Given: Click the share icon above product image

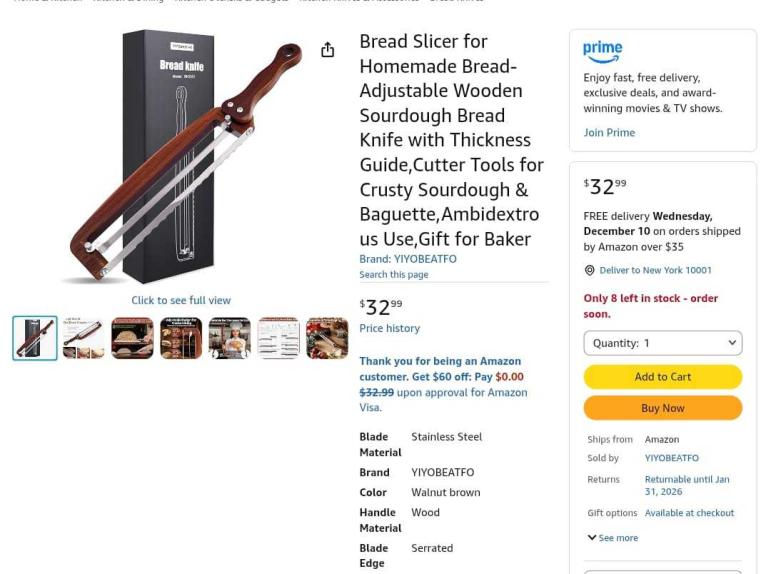Looking at the screenshot, I should pyautogui.click(x=327, y=50).
